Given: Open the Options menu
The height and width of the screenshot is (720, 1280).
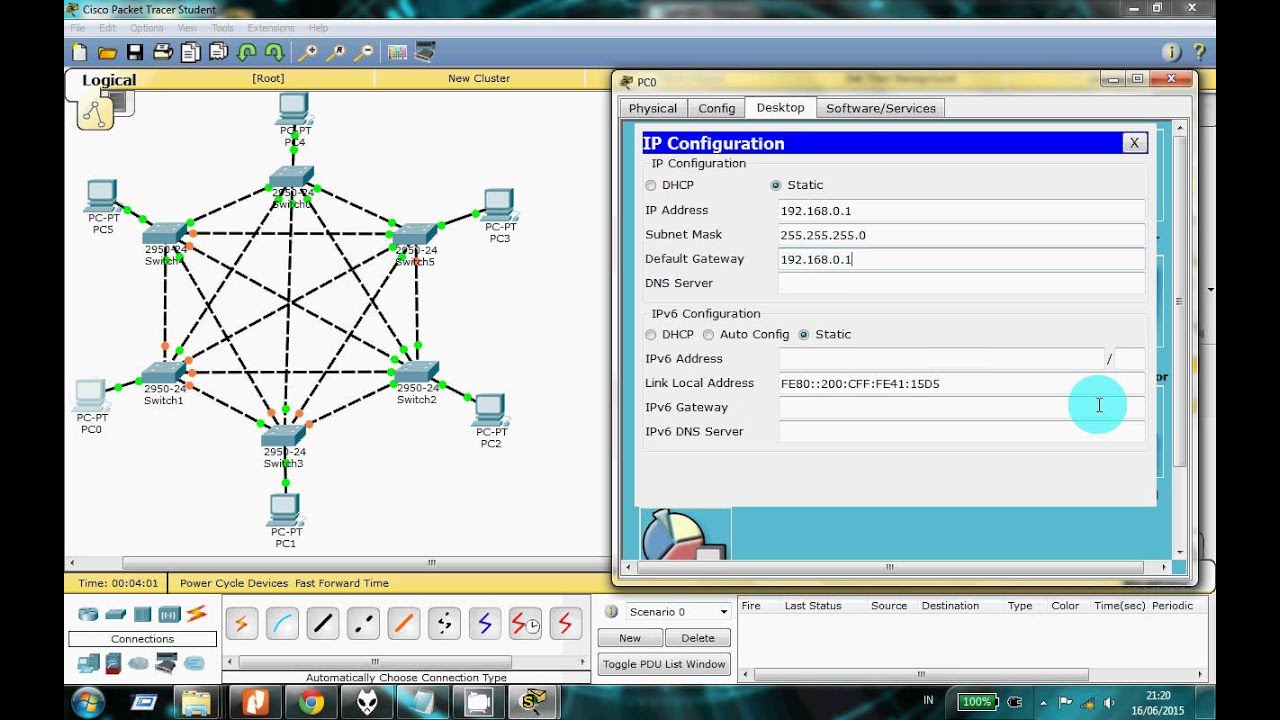Looking at the screenshot, I should [x=146, y=28].
